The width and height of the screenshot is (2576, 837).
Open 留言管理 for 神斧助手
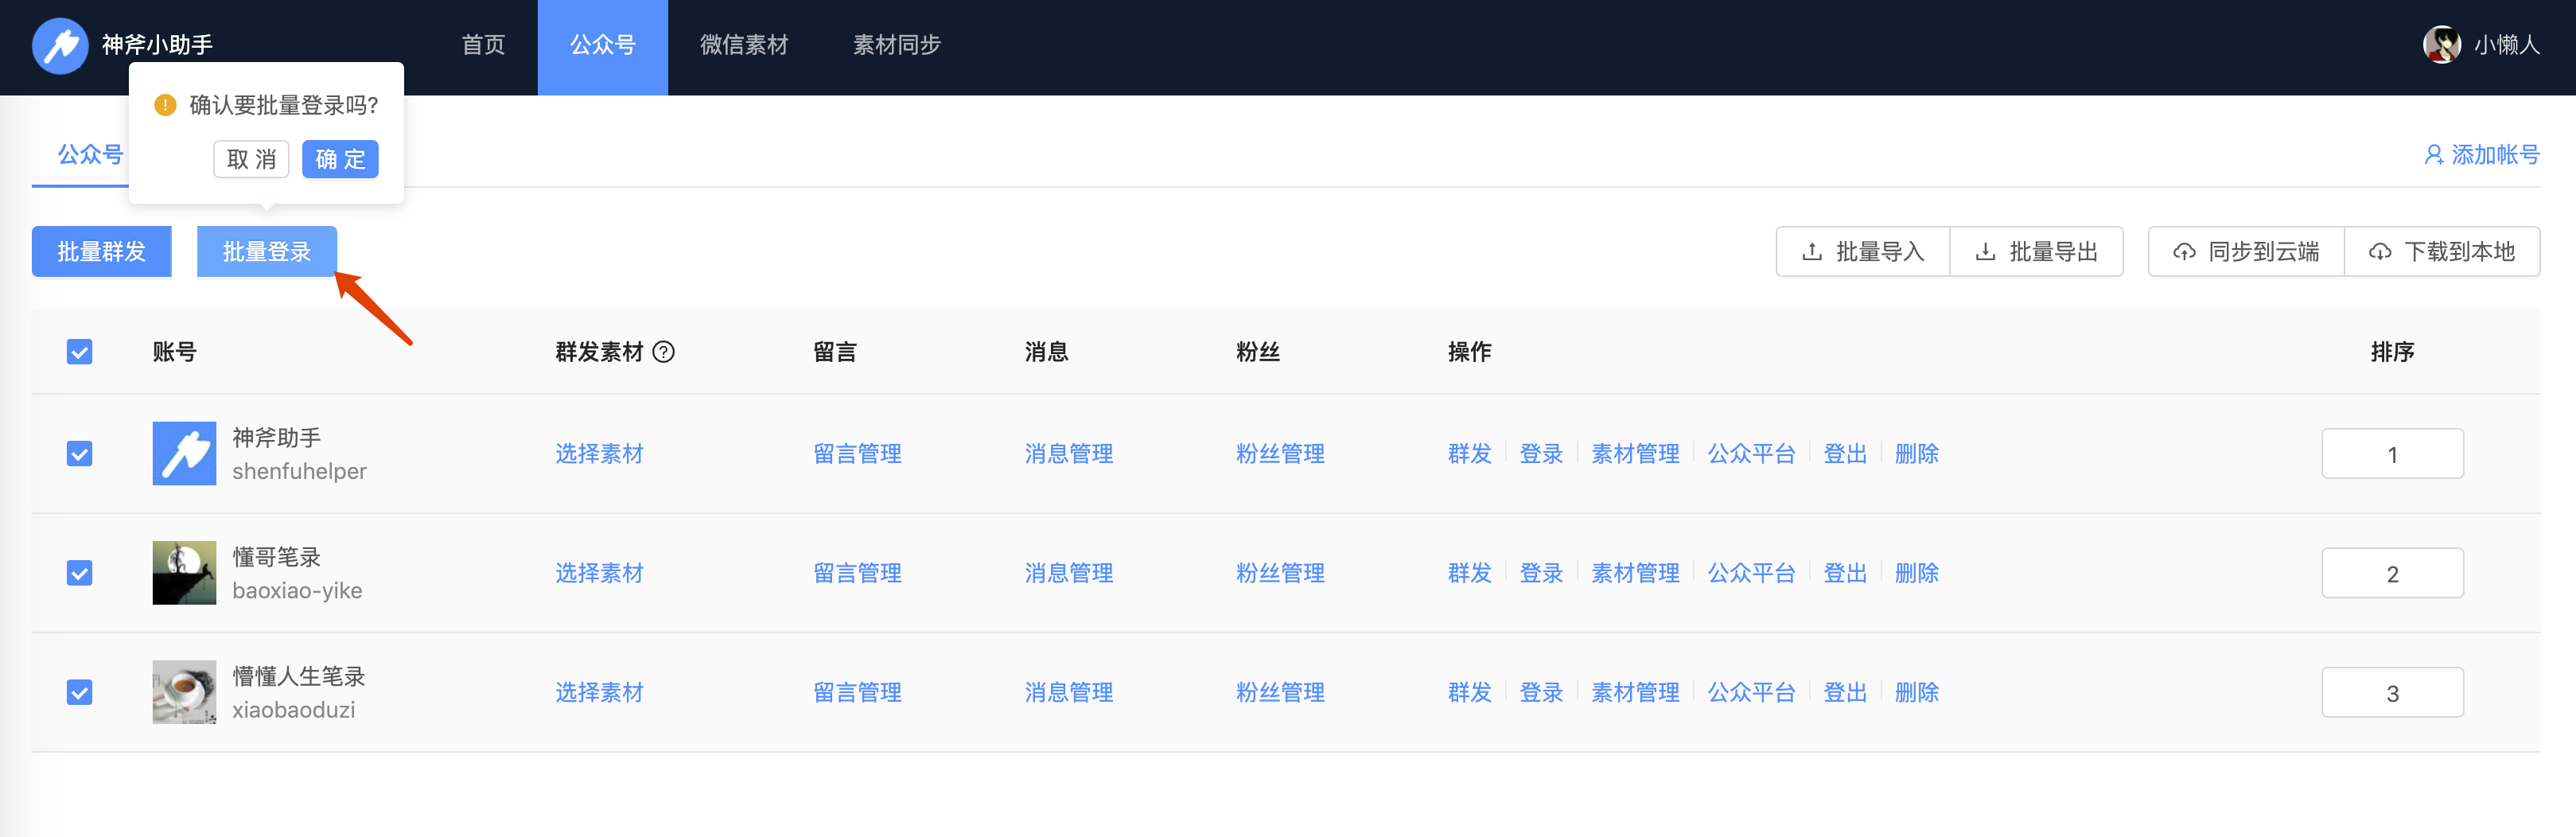pyautogui.click(x=857, y=454)
